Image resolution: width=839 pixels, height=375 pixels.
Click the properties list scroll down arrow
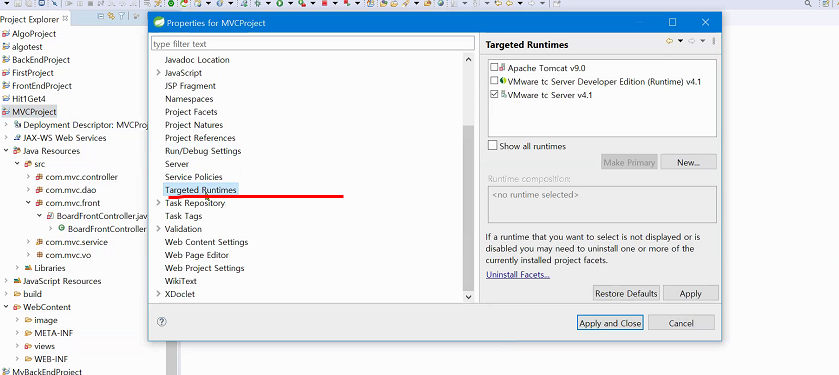(468, 296)
